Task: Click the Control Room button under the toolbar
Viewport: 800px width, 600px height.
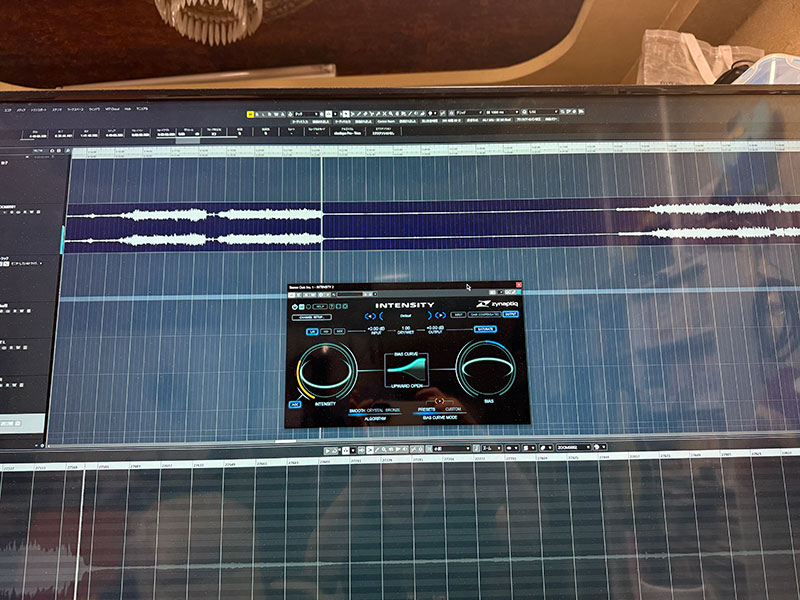Action: 387,121
